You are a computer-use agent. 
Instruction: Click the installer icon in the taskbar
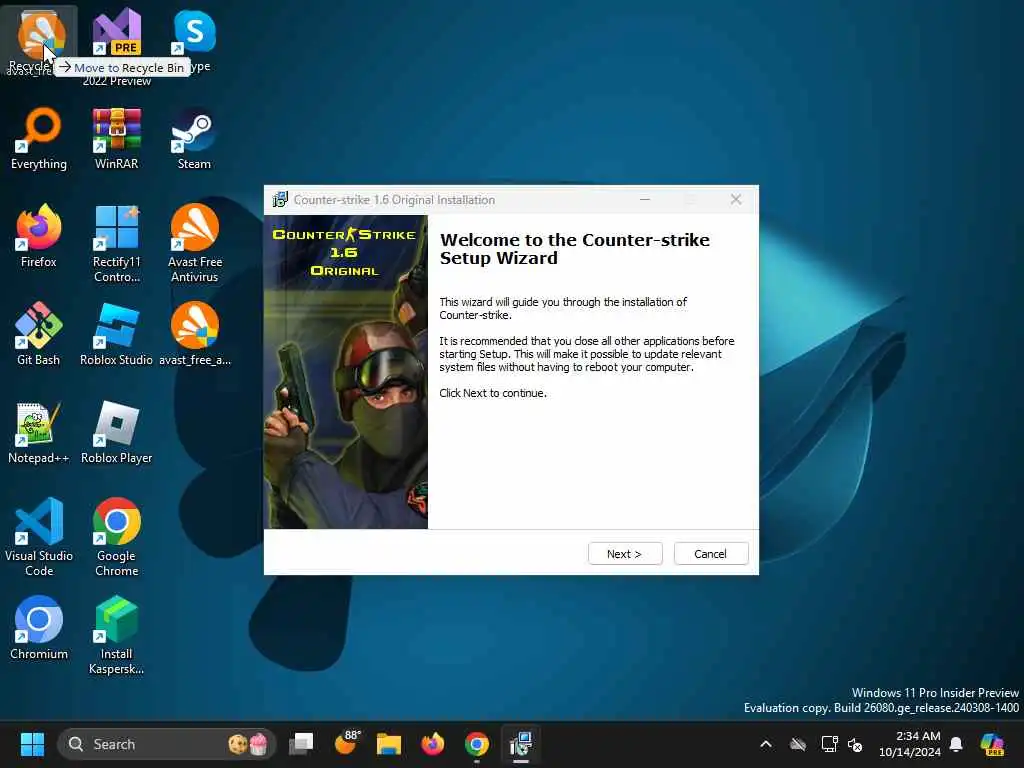point(520,744)
